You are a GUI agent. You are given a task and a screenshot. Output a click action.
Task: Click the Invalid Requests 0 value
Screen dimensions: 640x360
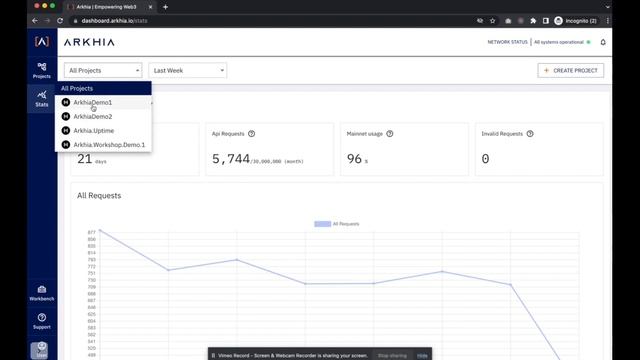point(485,158)
